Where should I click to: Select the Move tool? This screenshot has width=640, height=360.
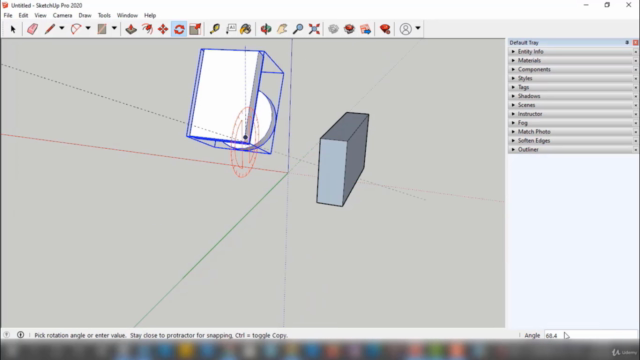click(x=163, y=29)
